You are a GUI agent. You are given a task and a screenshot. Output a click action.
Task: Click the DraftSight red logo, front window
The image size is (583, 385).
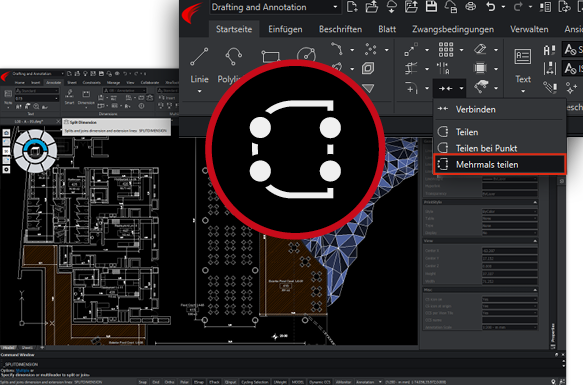[193, 13]
